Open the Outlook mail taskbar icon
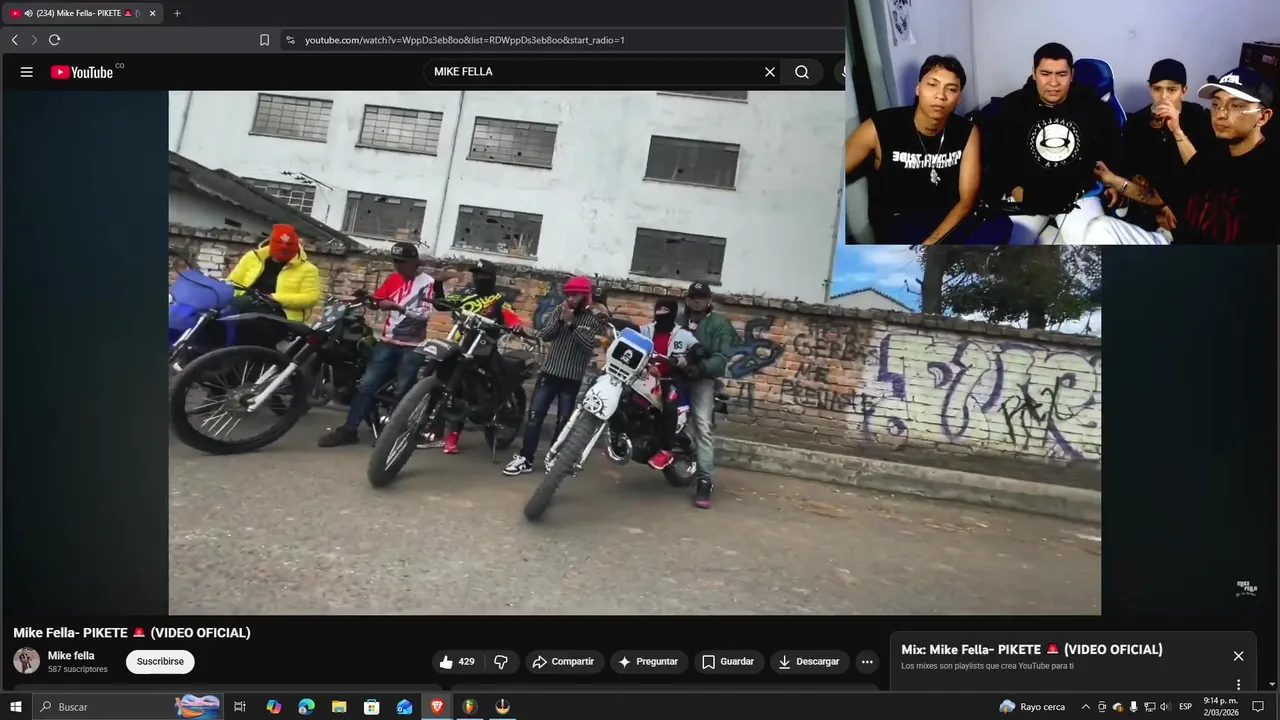 click(404, 707)
